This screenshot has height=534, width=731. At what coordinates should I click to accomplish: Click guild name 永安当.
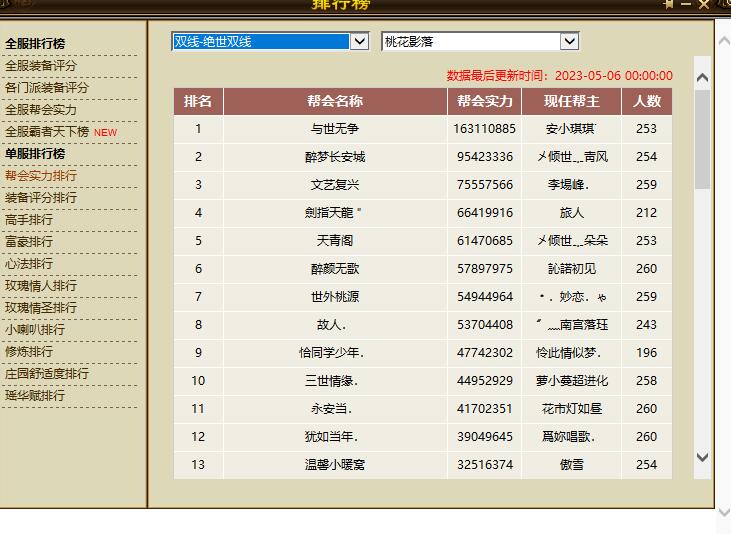tap(331, 409)
